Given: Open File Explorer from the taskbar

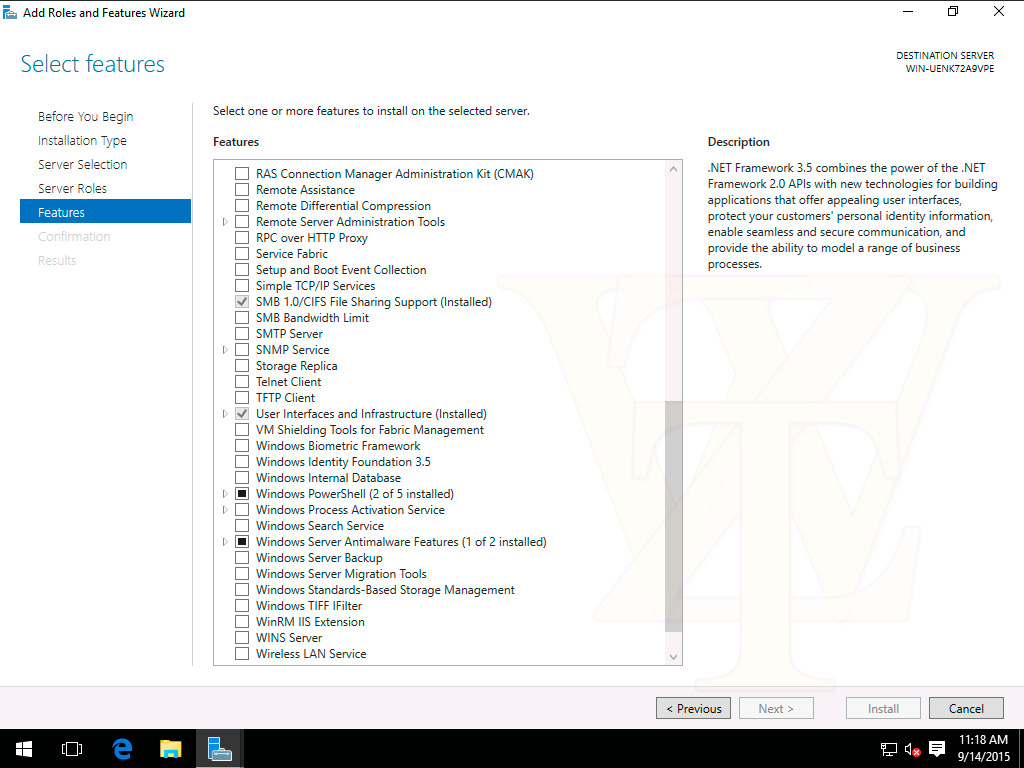Looking at the screenshot, I should point(171,748).
